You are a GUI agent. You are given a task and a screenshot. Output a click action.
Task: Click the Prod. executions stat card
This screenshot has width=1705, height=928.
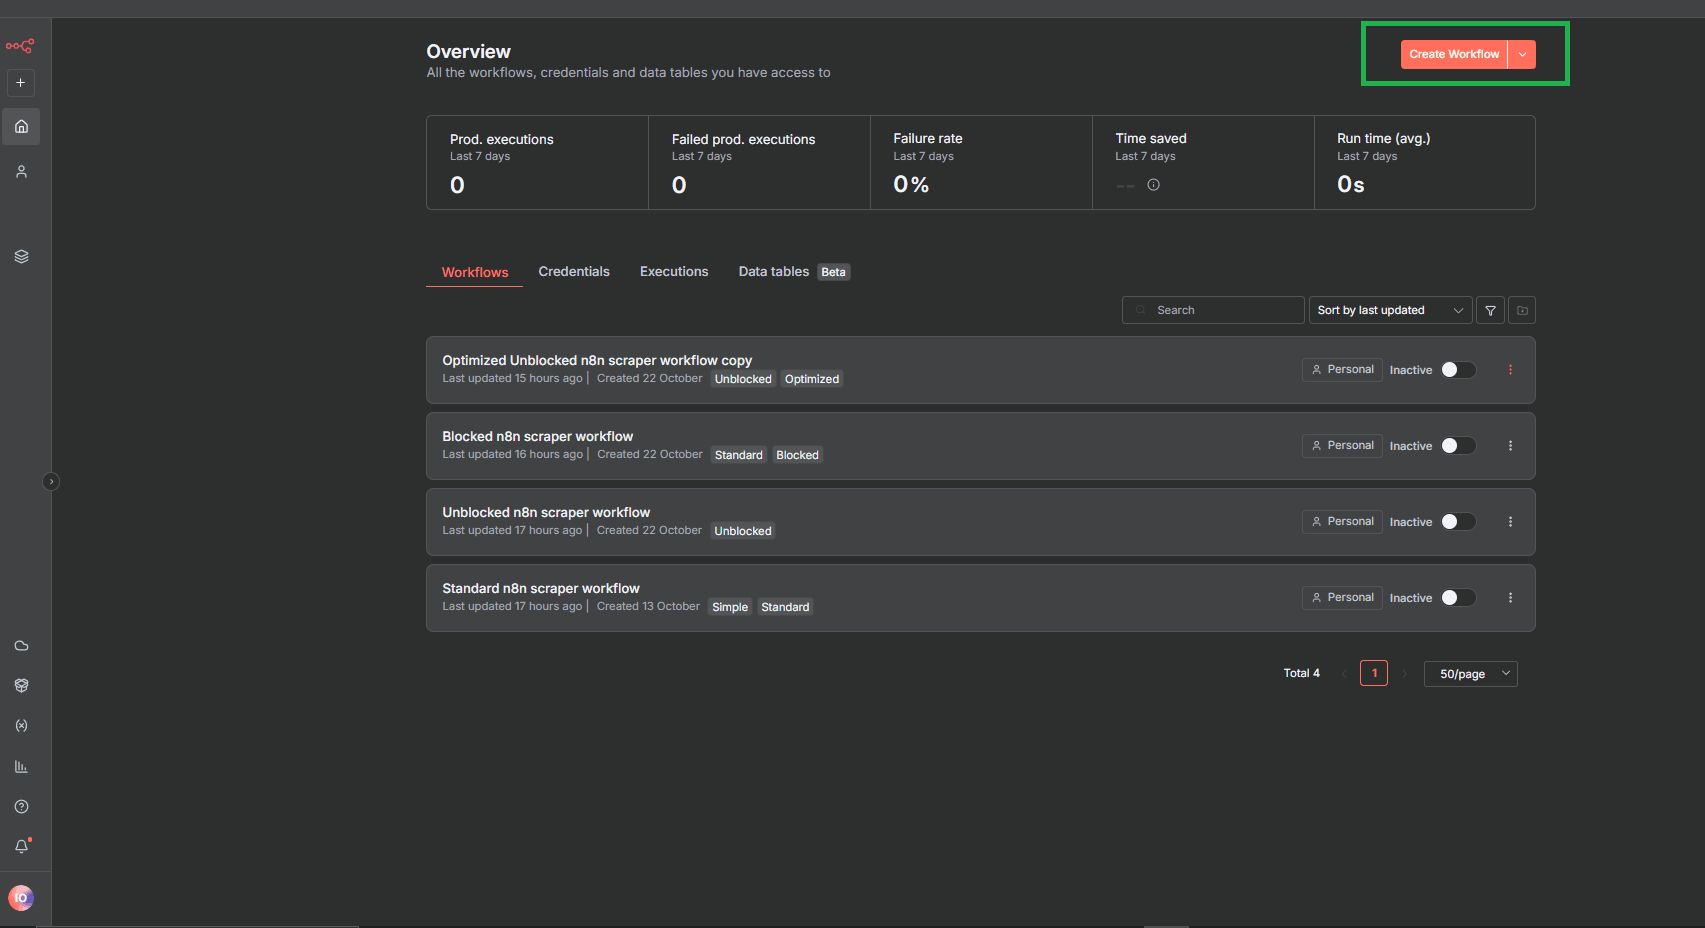538,163
